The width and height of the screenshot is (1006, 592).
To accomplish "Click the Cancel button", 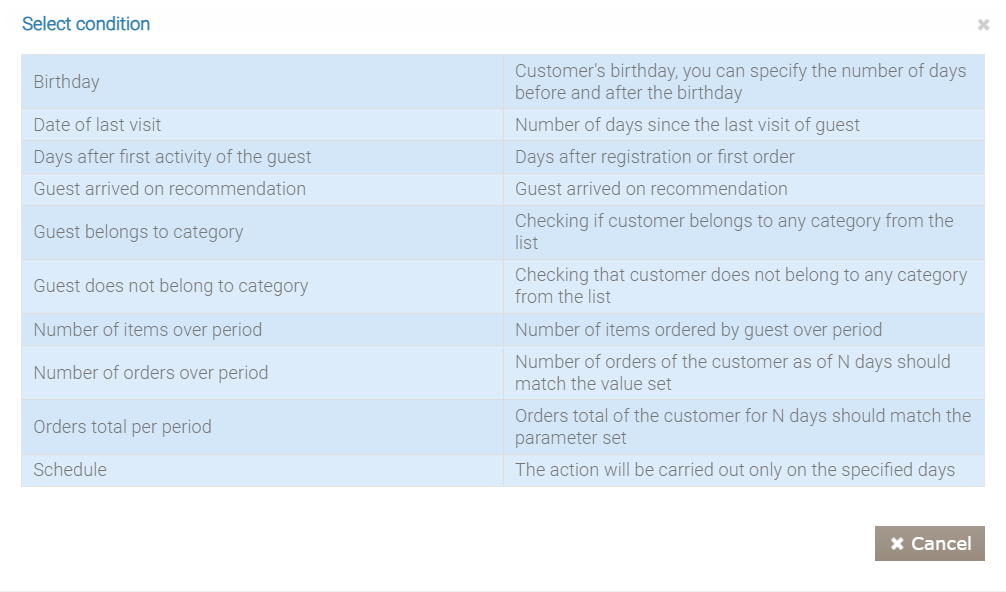I will coord(930,543).
